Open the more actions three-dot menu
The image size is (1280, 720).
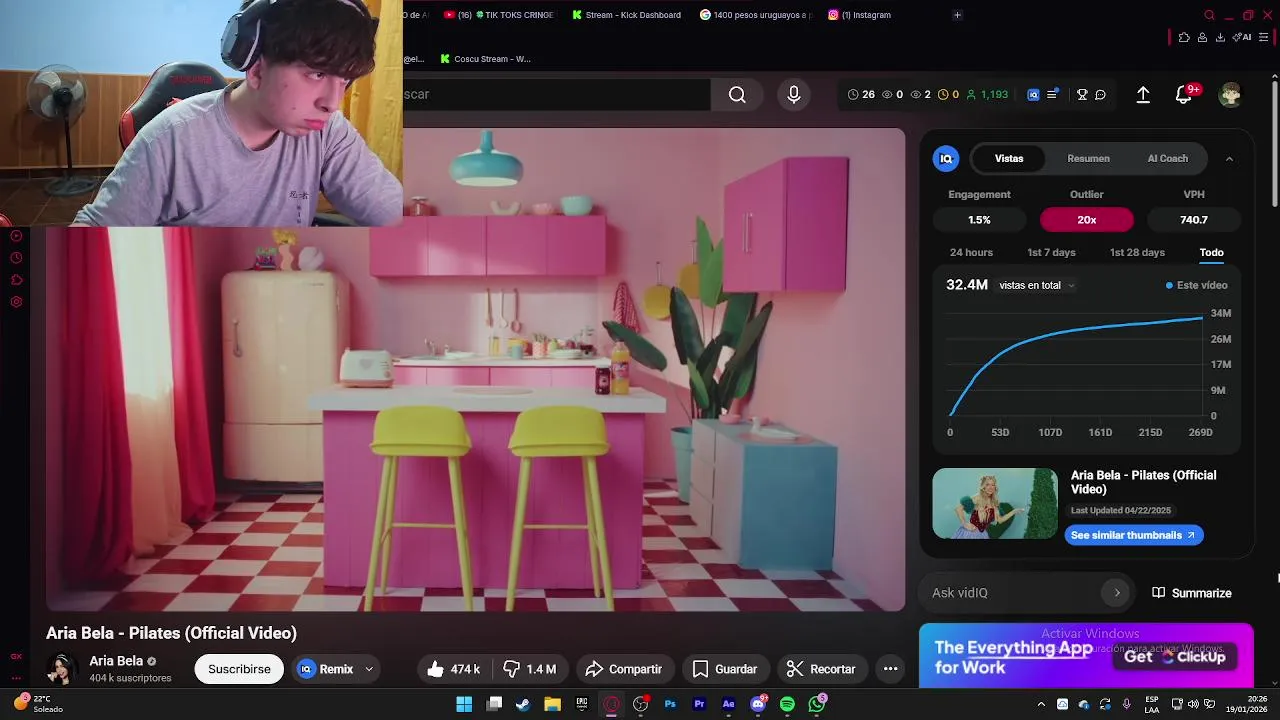[x=890, y=669]
